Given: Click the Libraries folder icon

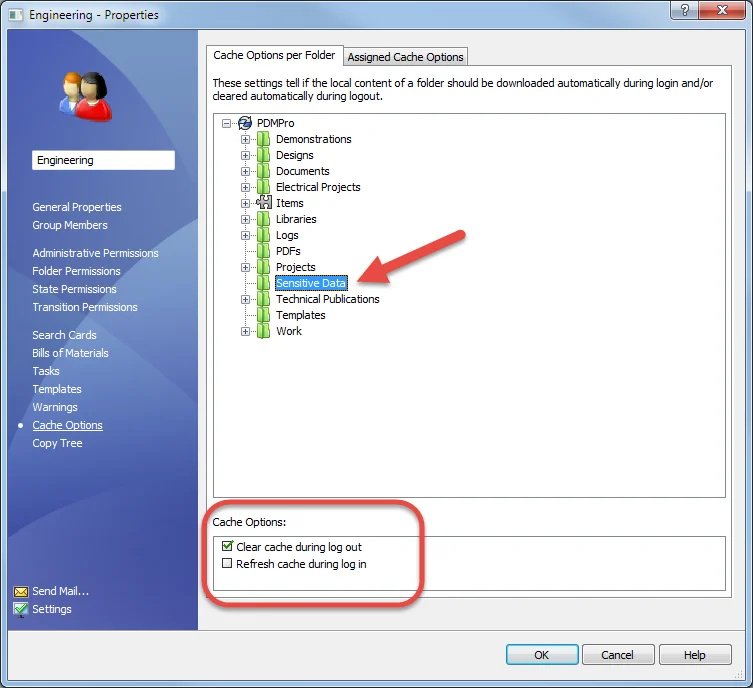Looking at the screenshot, I should 263,219.
